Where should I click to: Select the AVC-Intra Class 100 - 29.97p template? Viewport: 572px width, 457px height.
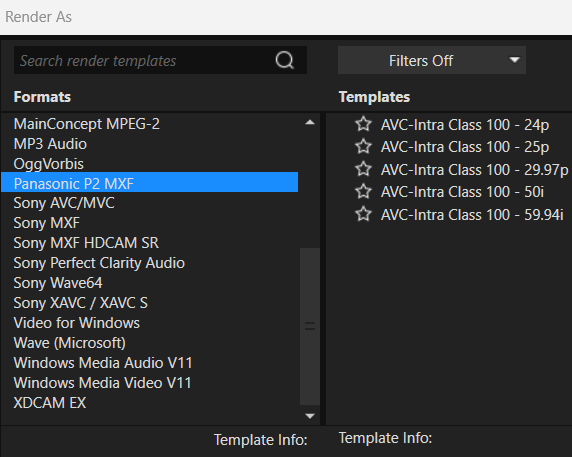point(474,170)
